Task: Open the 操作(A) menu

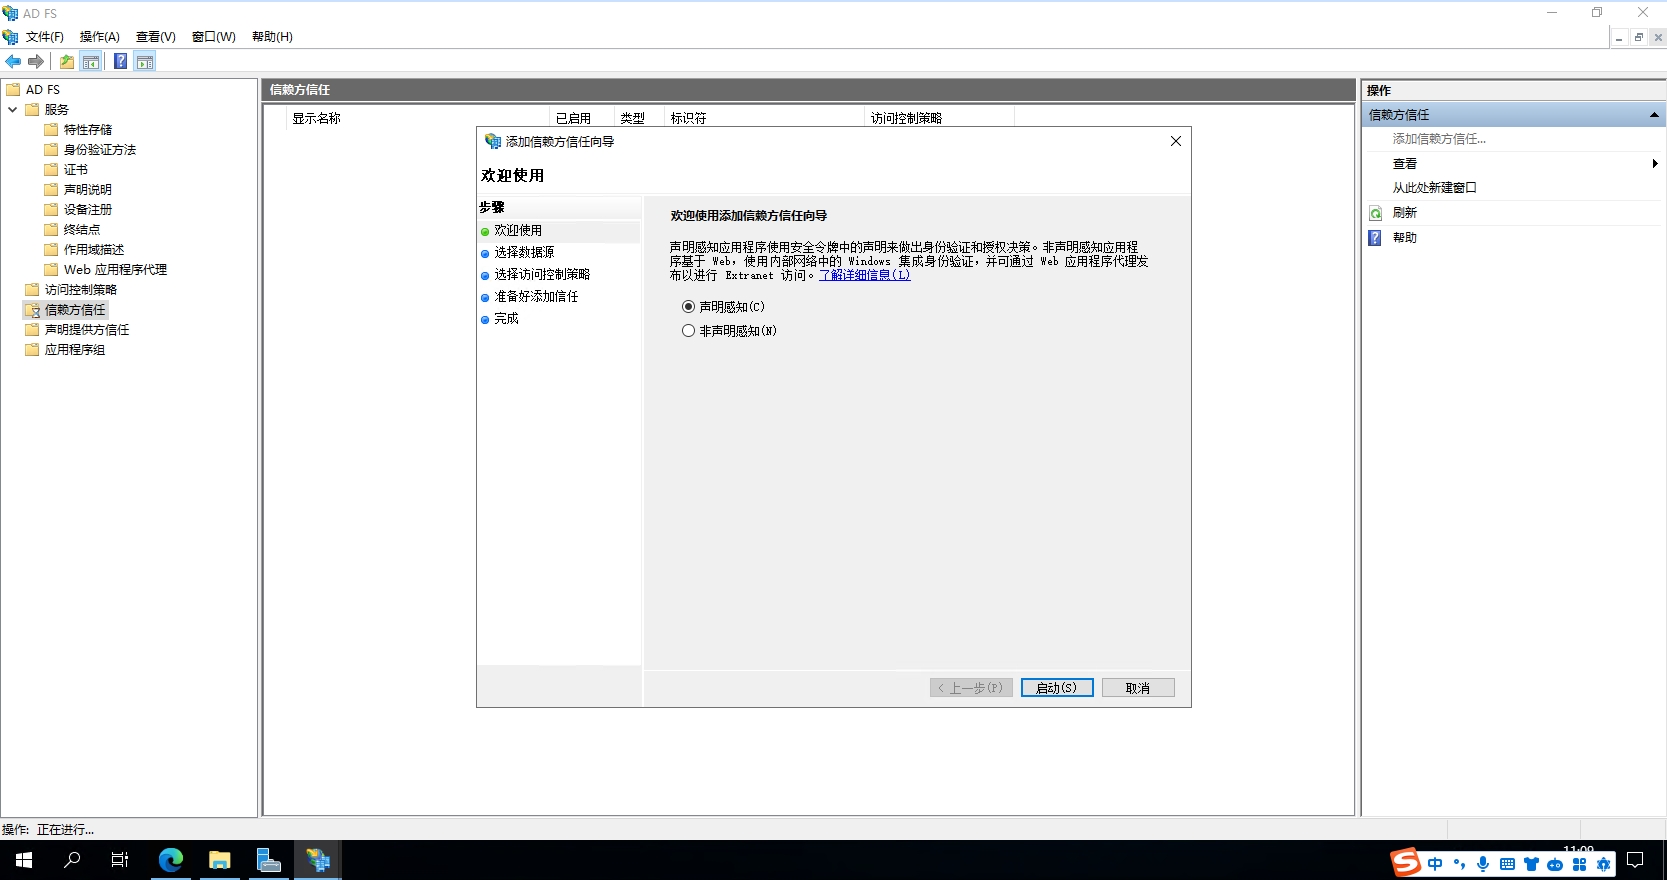Action: (99, 37)
